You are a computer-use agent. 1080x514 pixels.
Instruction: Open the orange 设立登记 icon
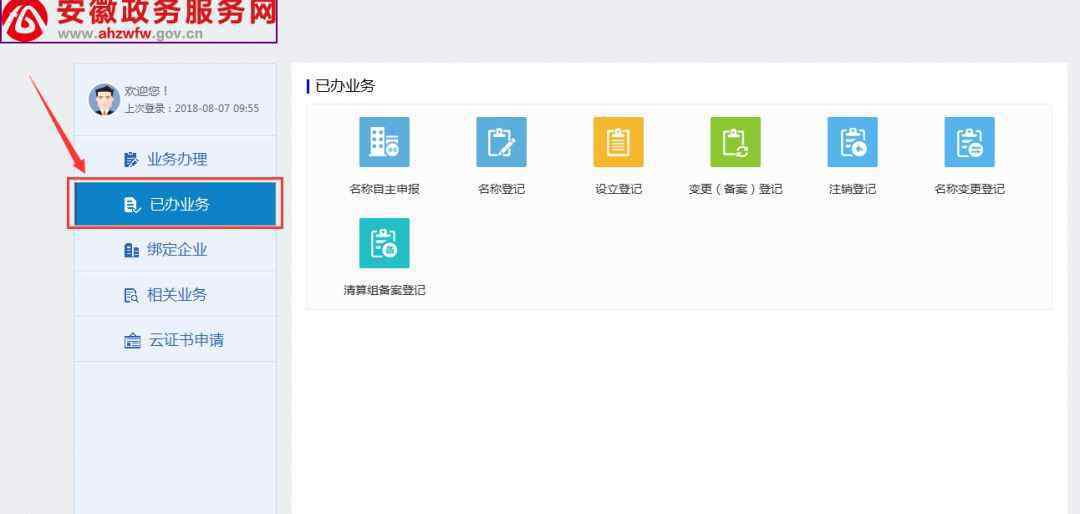619,142
